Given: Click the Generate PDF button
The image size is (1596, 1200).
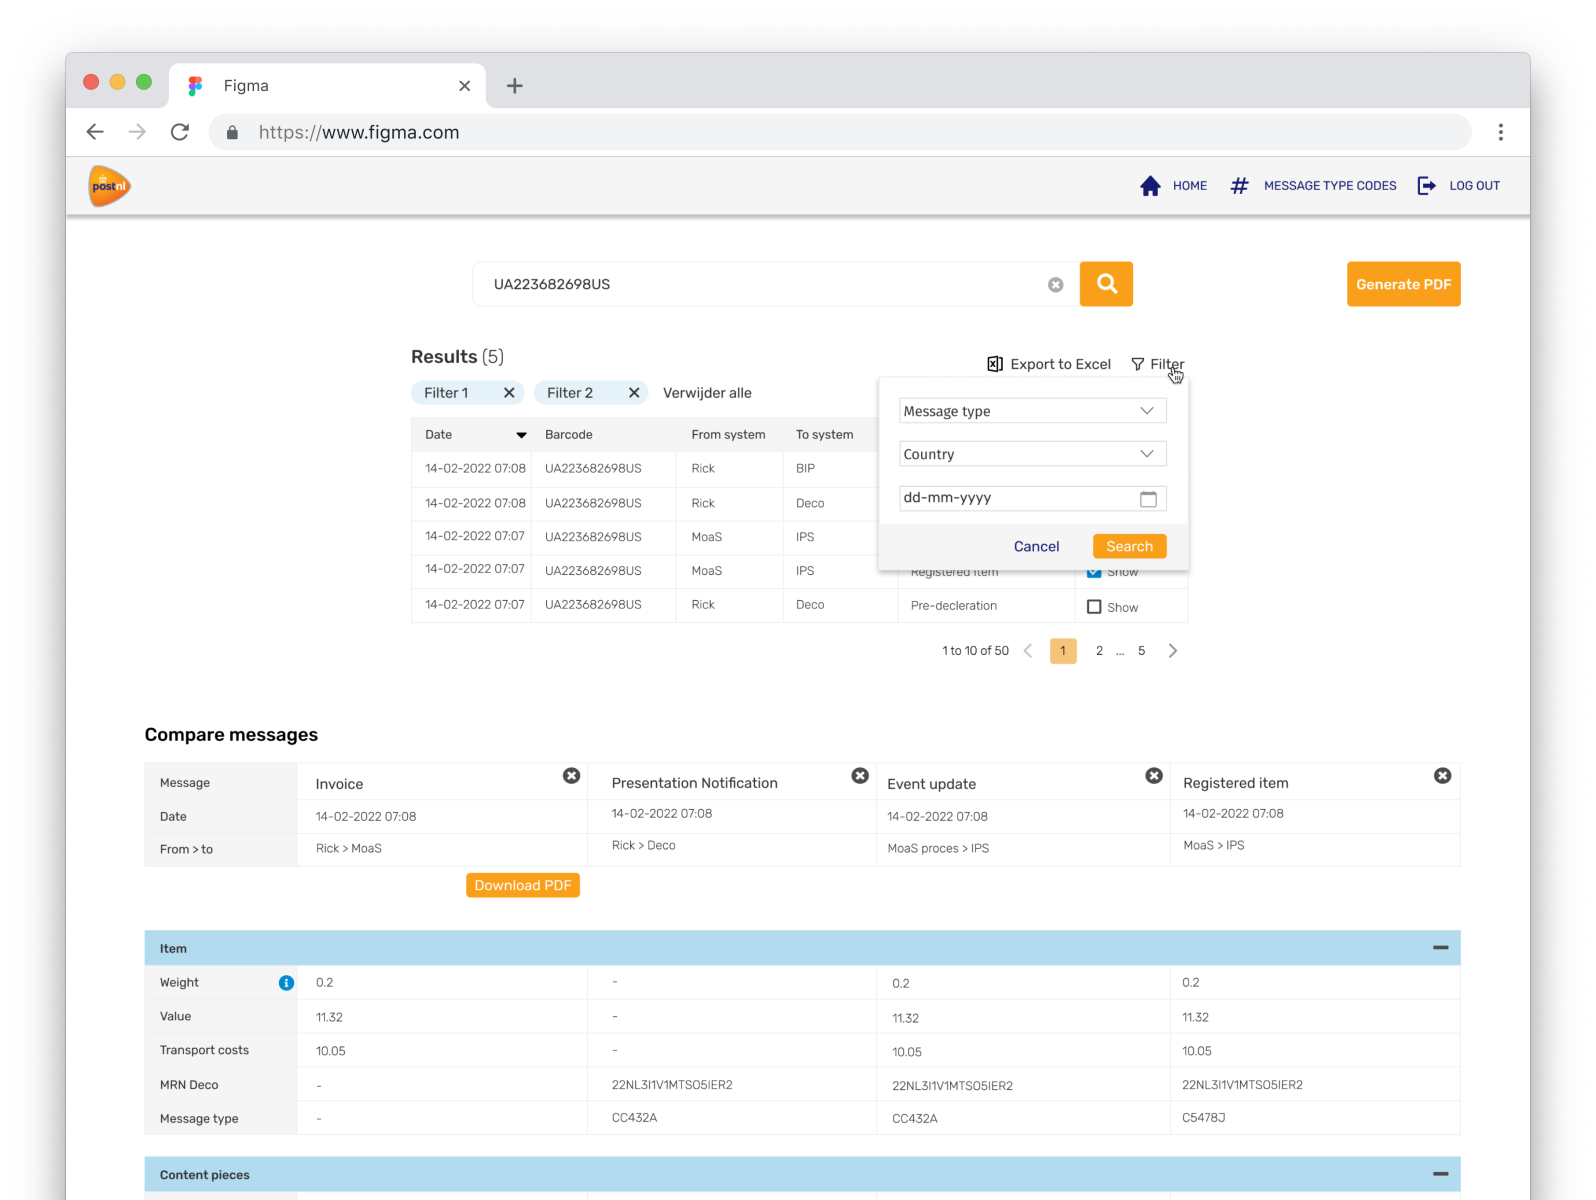Looking at the screenshot, I should [x=1403, y=284].
